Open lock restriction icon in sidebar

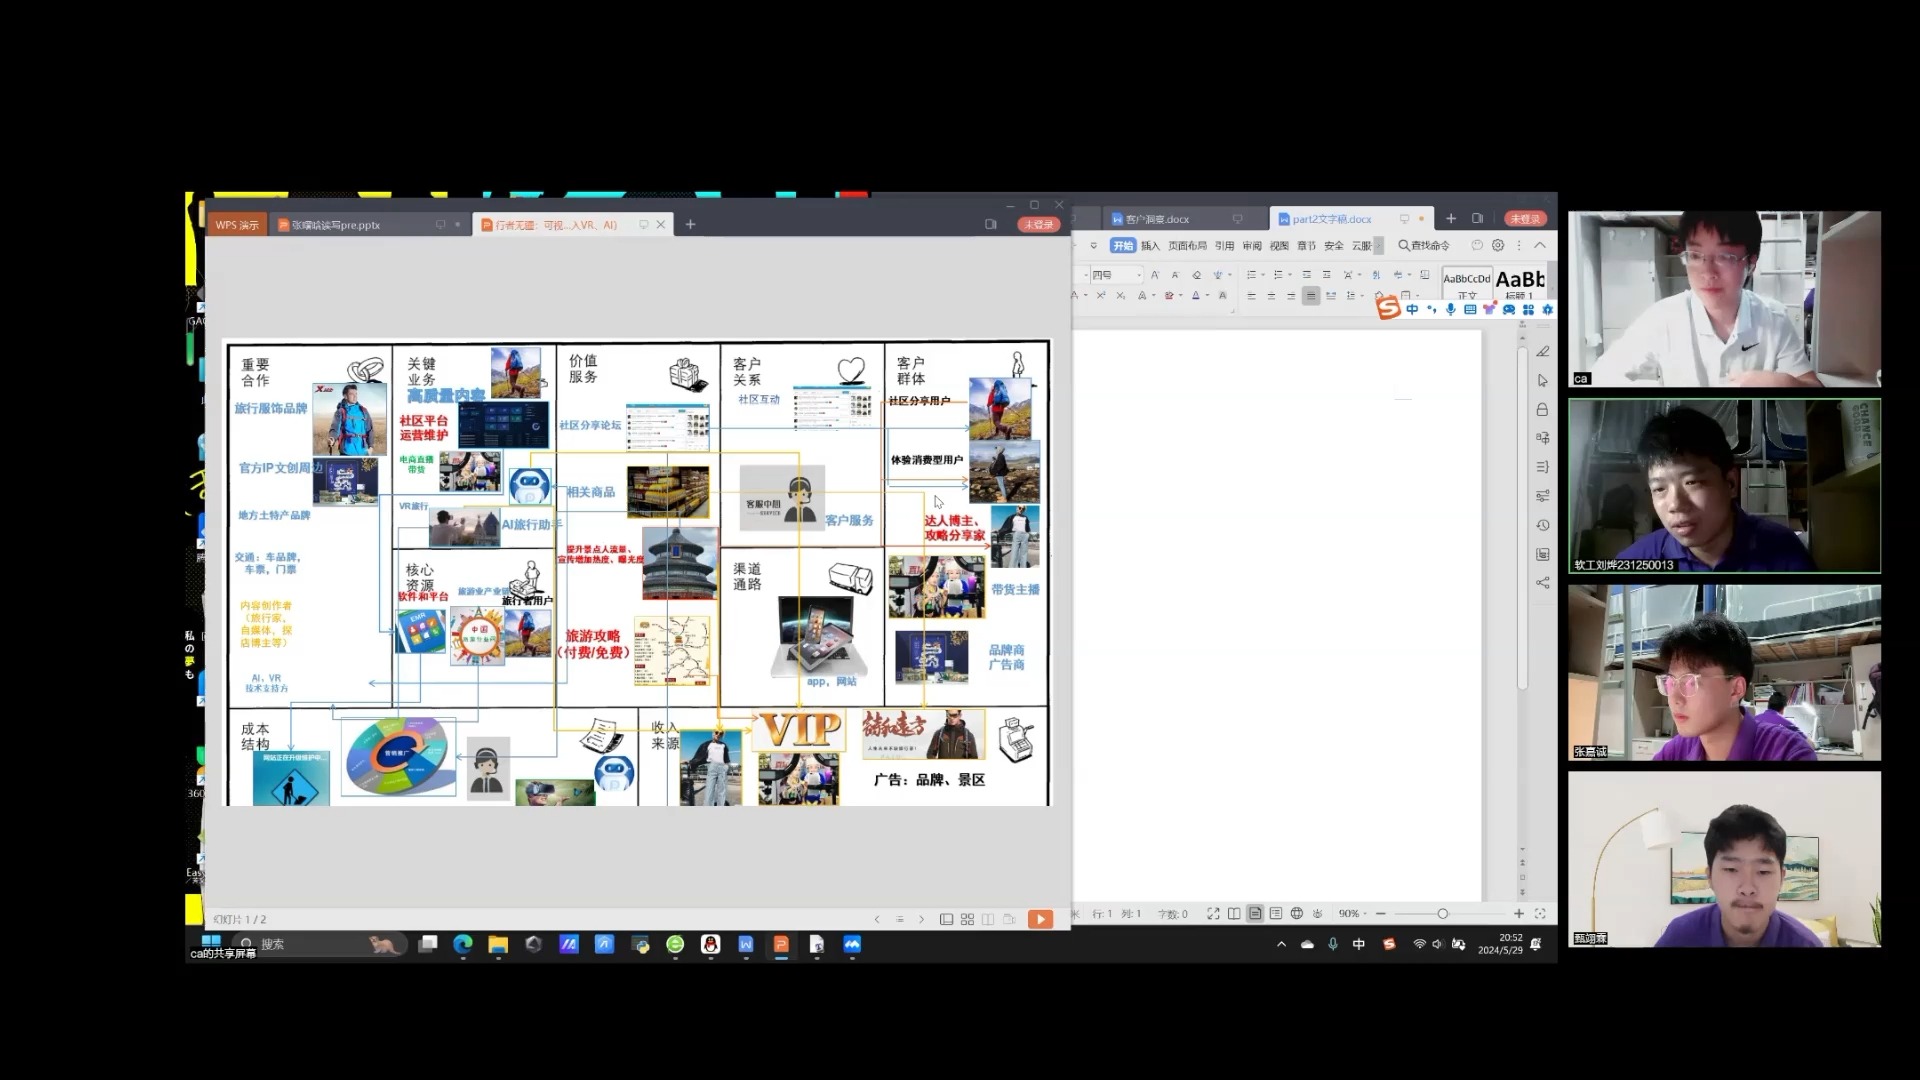tap(1543, 410)
